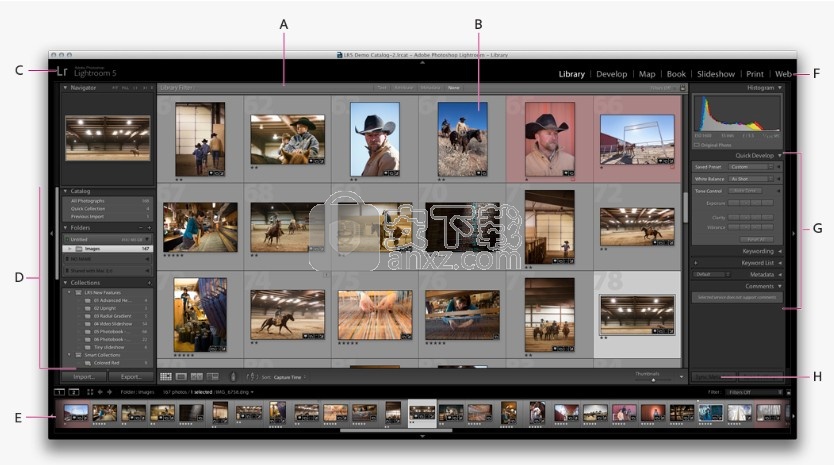Screen dimensions: 834x465
Task: Open Metadata Default preset dropdown
Action: click(711, 275)
